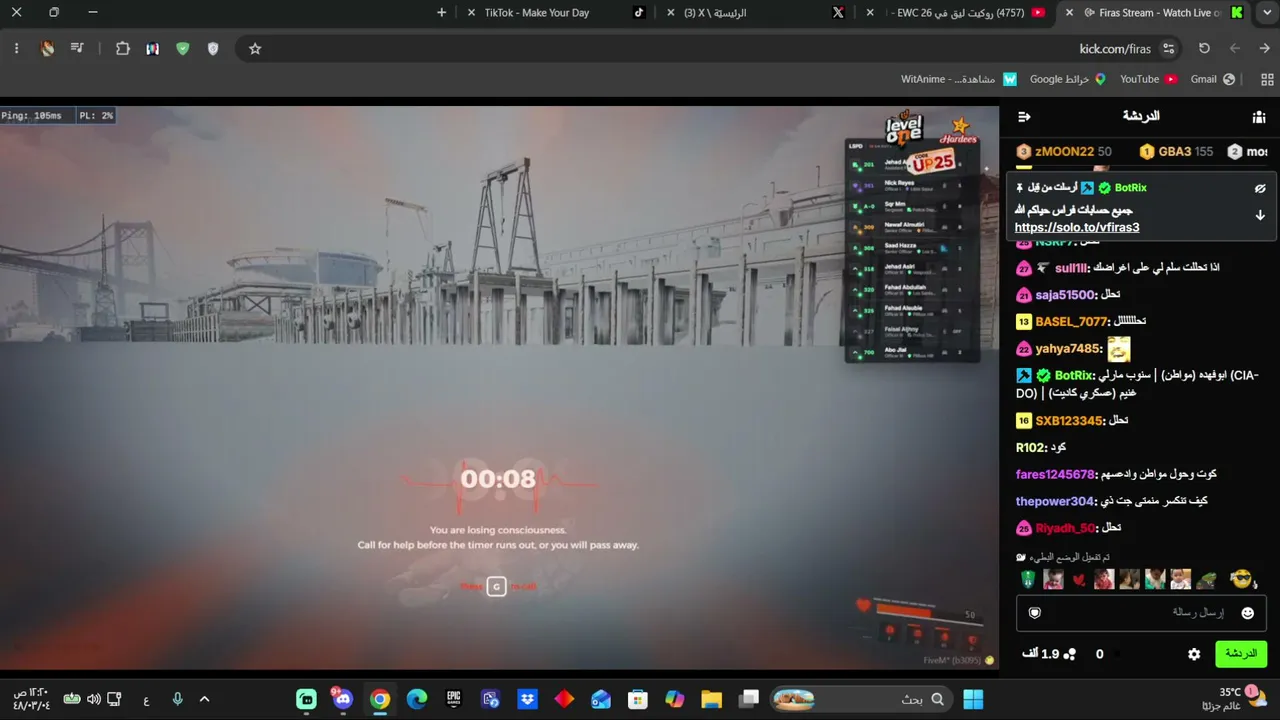Viewport: 1280px width, 720px height.
Task: Open a new browser tab
Action: [x=442, y=13]
